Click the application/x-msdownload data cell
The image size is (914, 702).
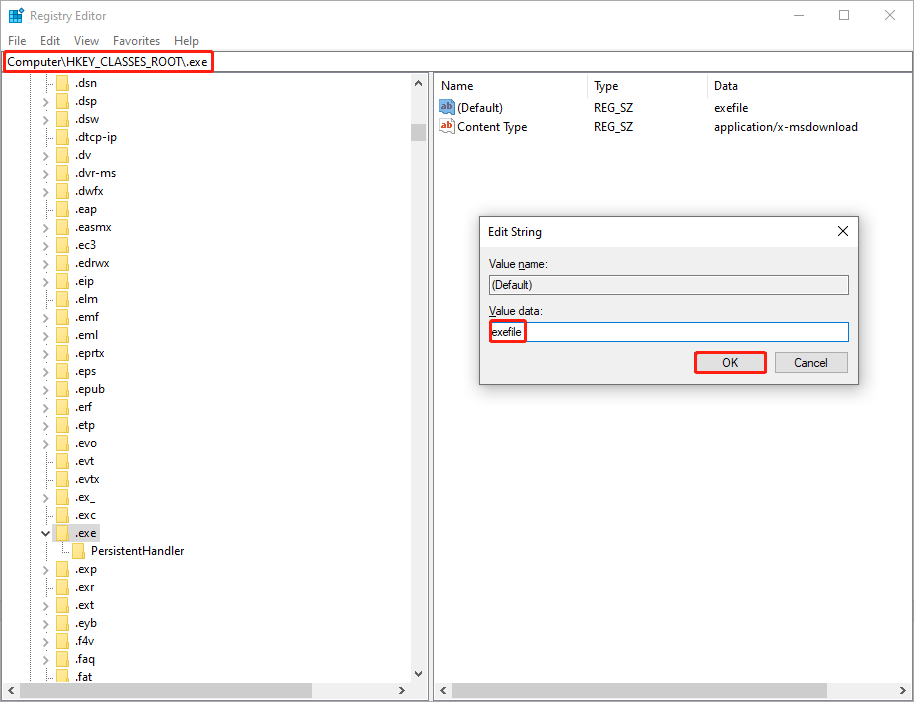tap(785, 127)
